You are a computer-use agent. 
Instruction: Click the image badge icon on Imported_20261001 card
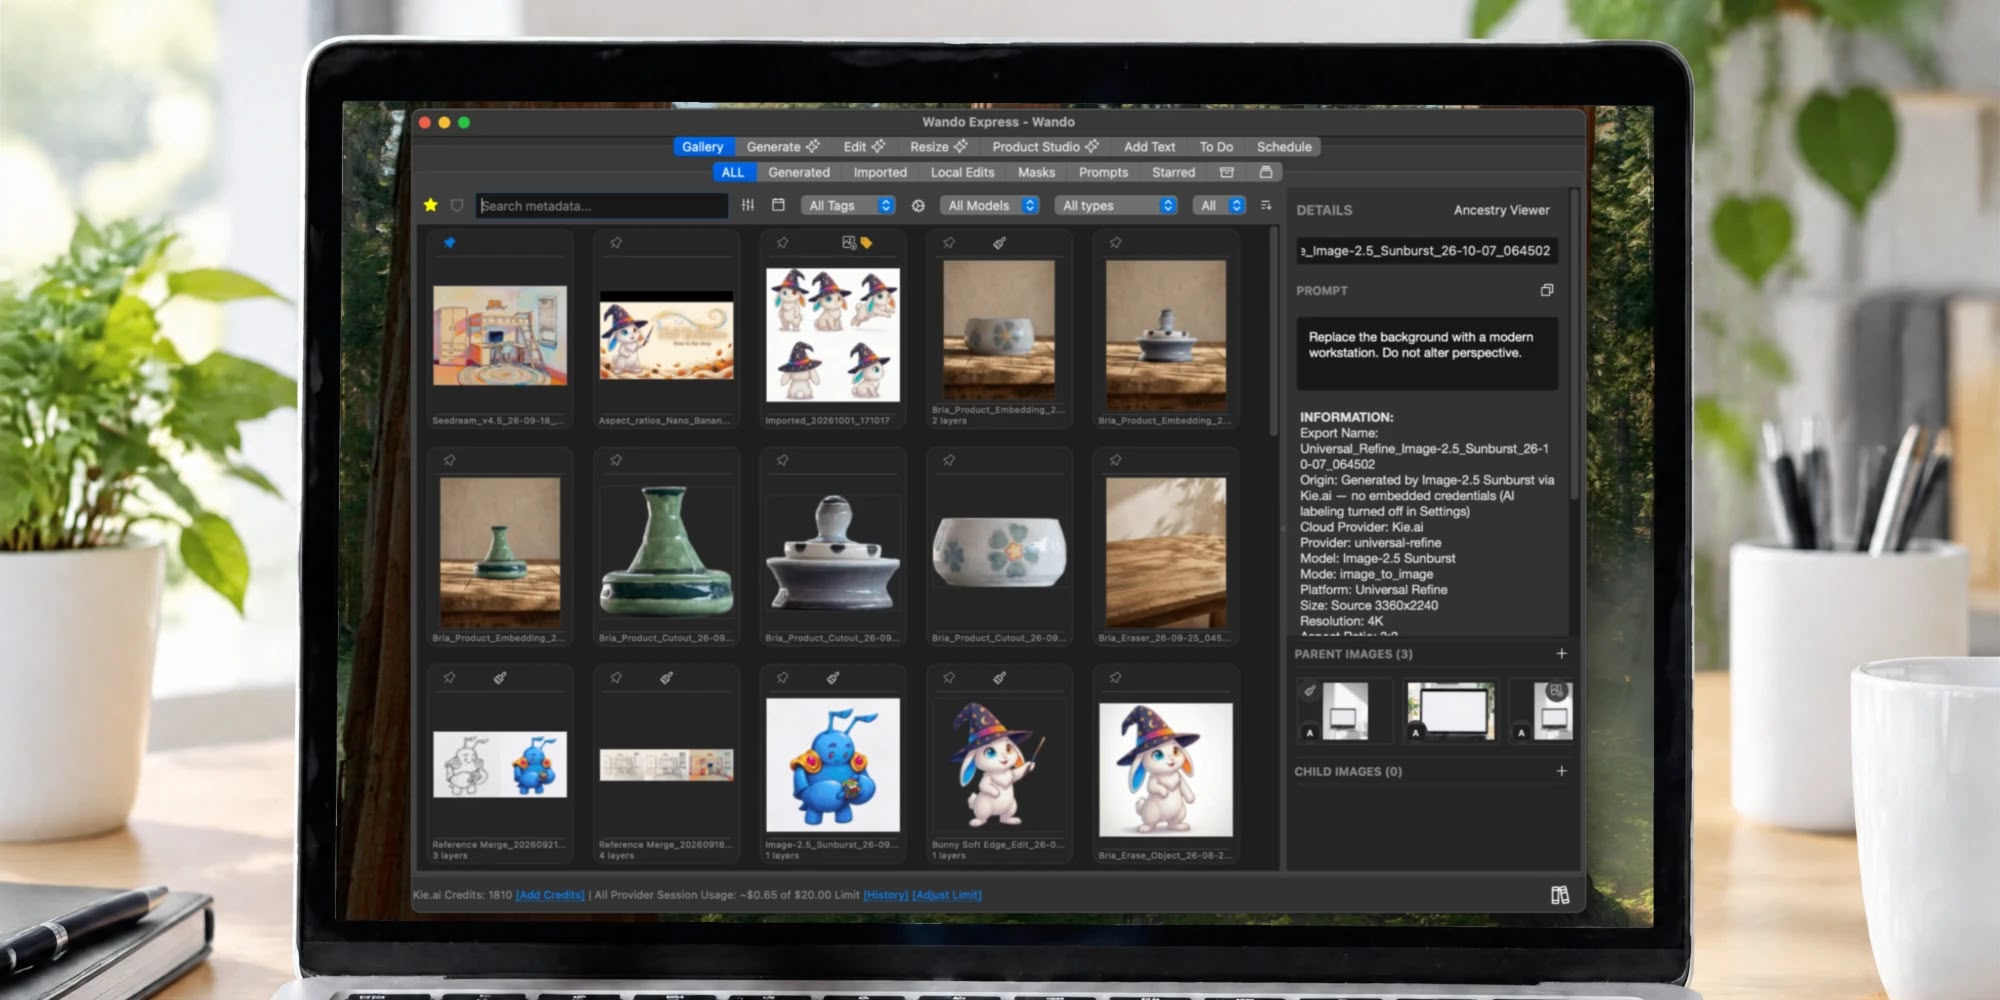coord(849,242)
